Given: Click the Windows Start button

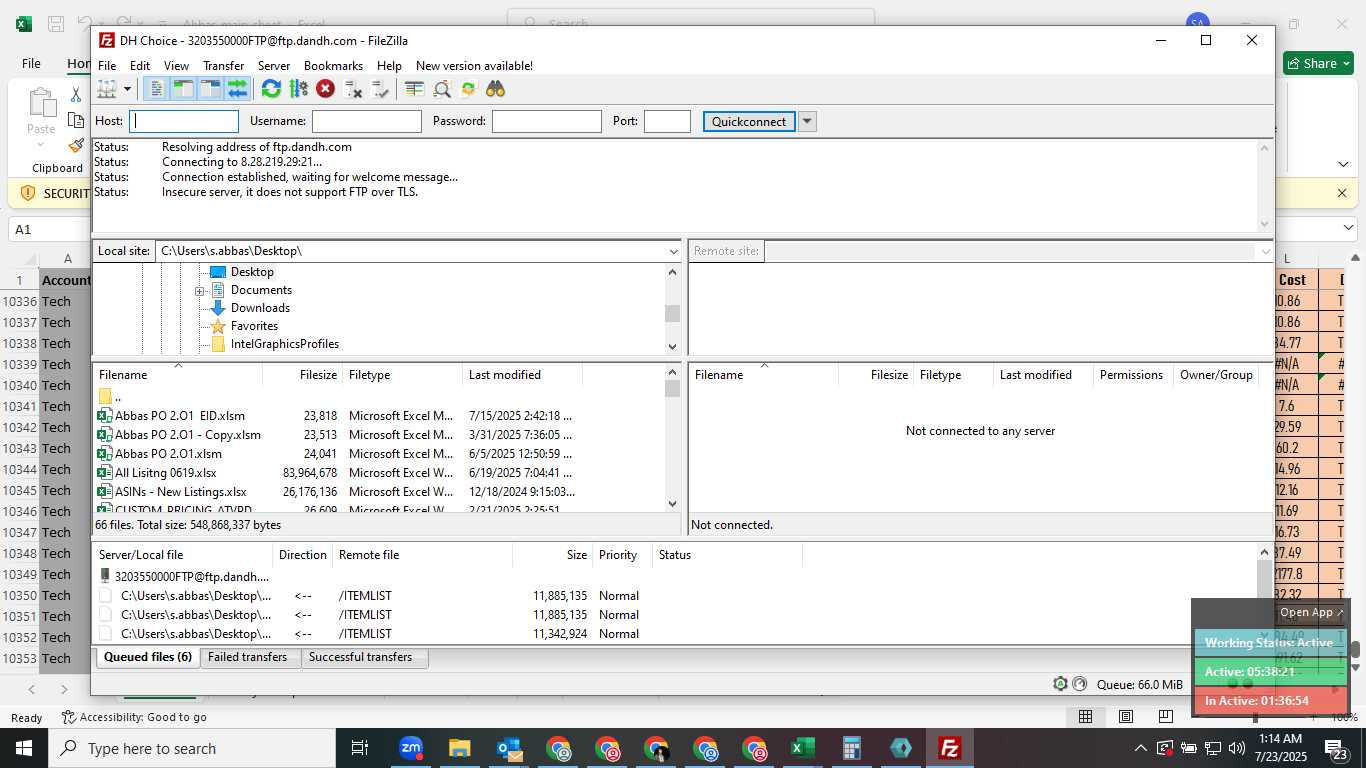Looking at the screenshot, I should click(24, 748).
